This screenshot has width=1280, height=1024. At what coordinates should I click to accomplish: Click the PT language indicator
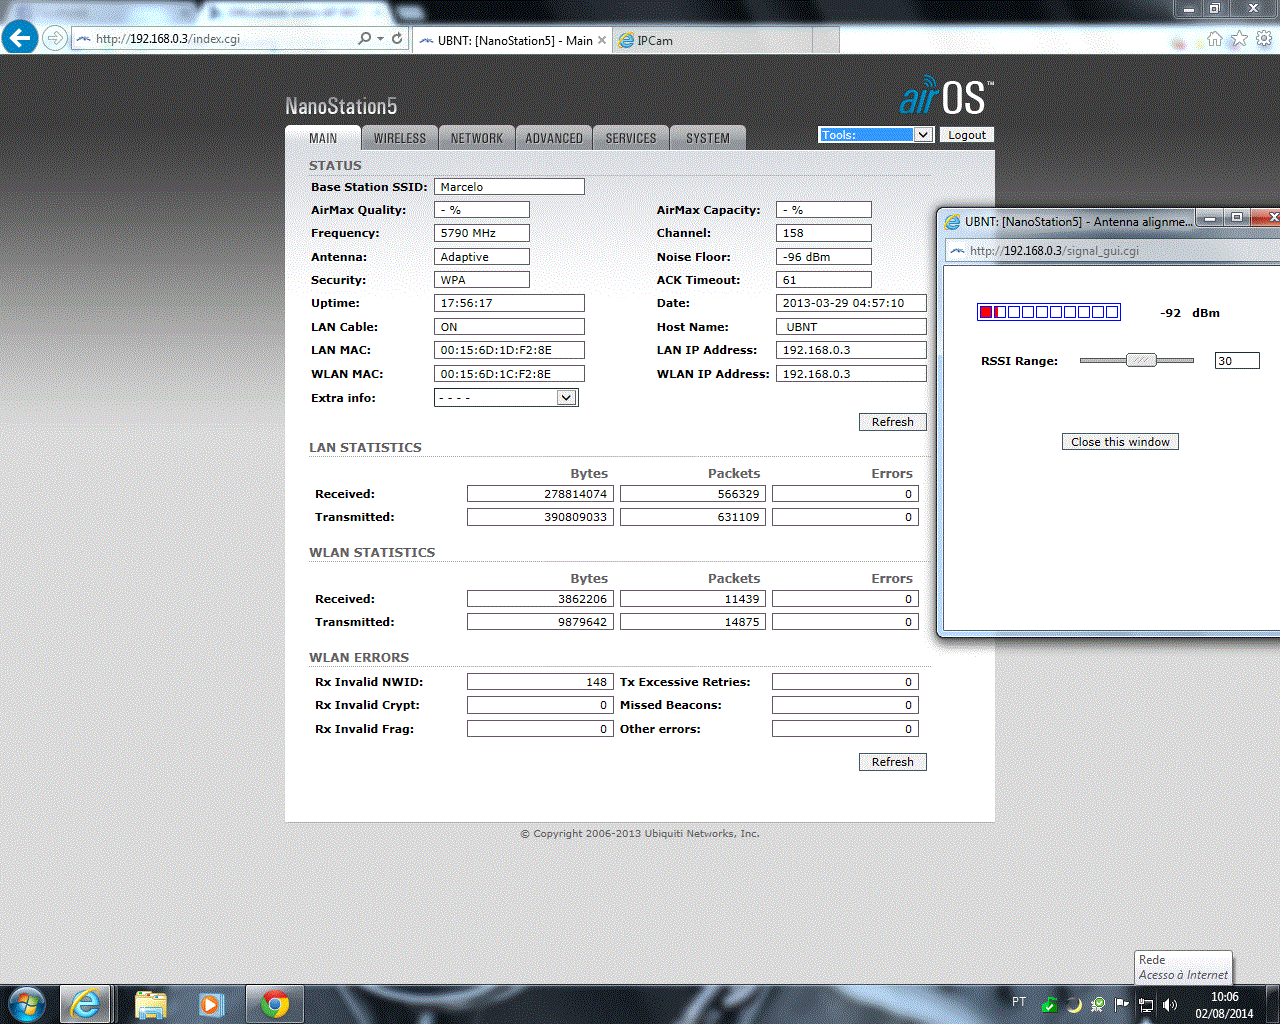pos(1019,1001)
